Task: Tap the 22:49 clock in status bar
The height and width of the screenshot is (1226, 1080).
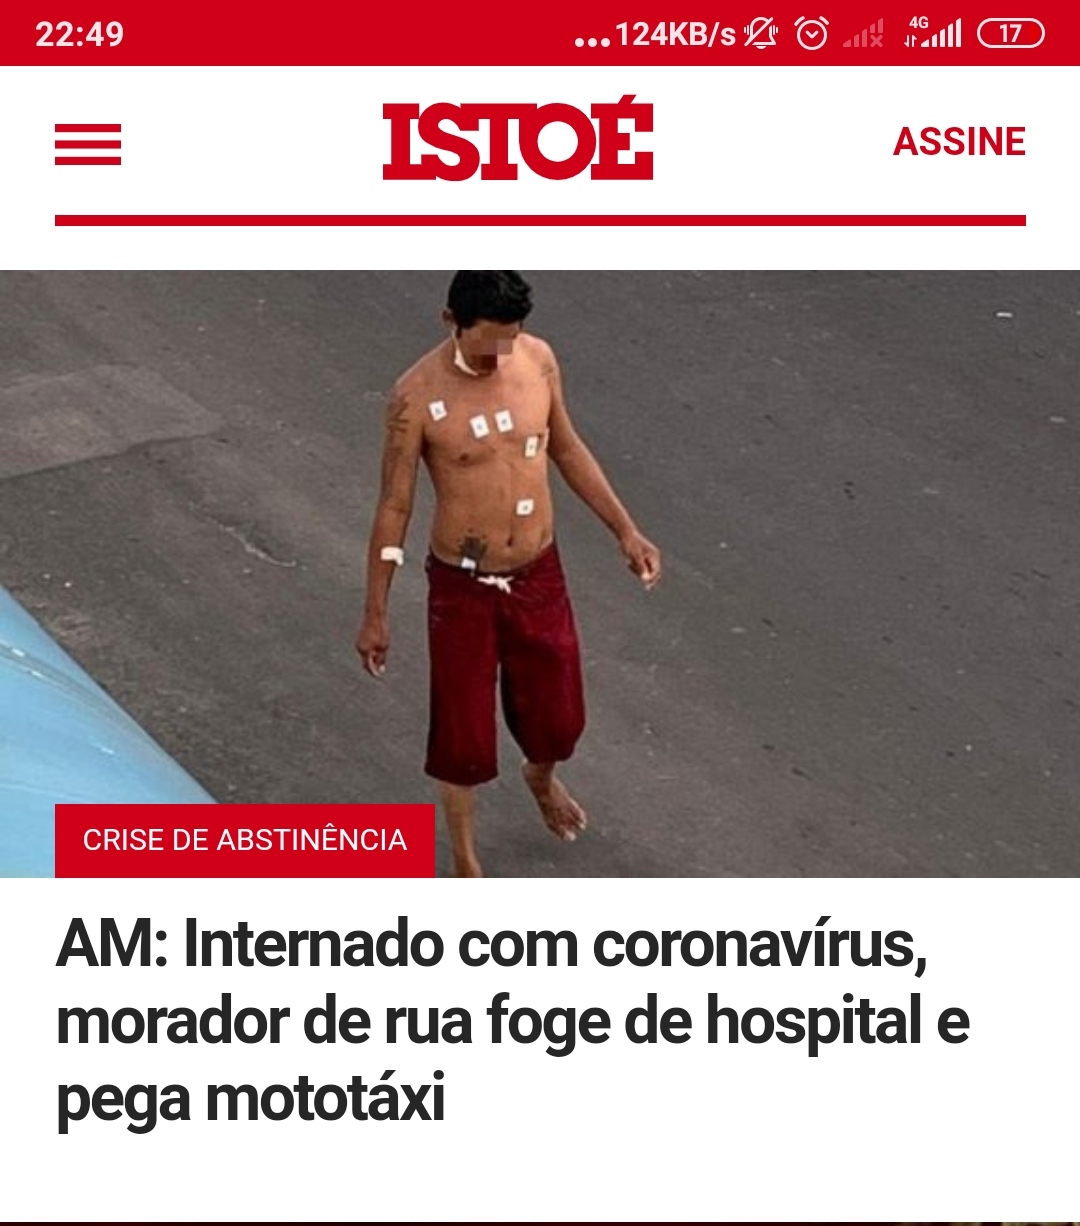Action: click(x=79, y=34)
